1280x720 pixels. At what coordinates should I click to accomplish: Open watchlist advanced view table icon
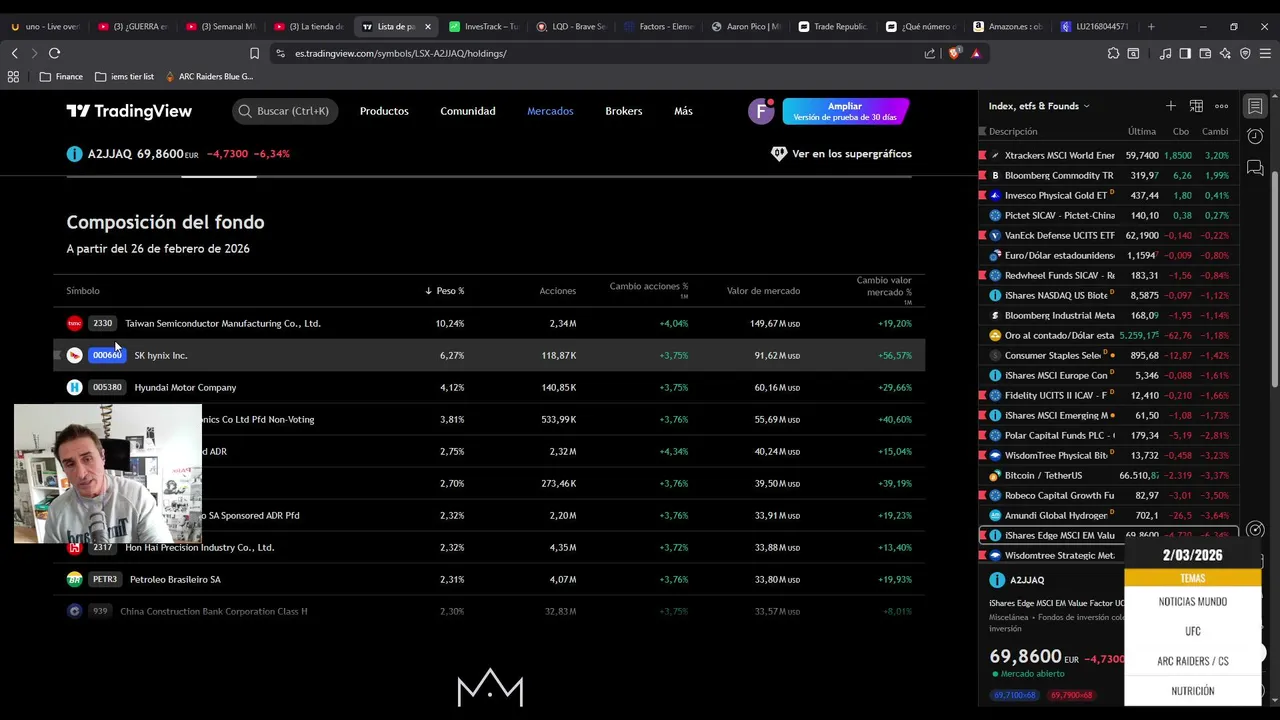click(1196, 106)
